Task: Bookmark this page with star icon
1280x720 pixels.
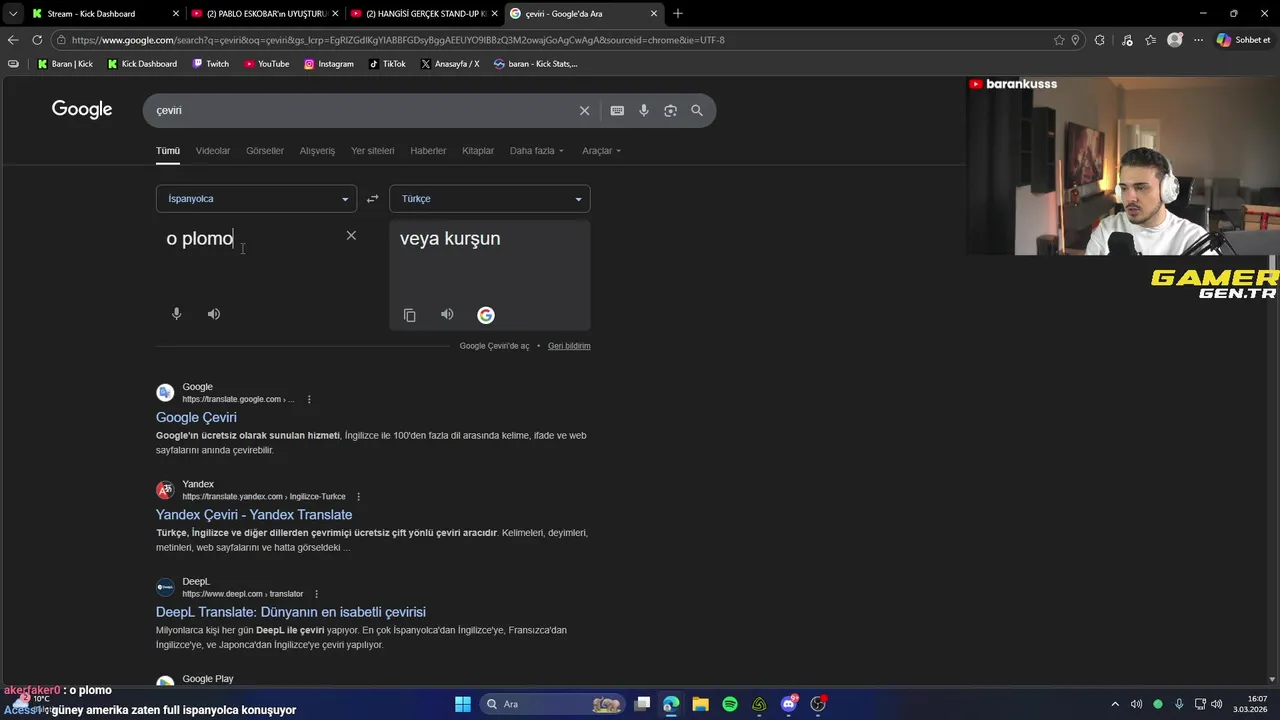Action: pyautogui.click(x=1059, y=40)
